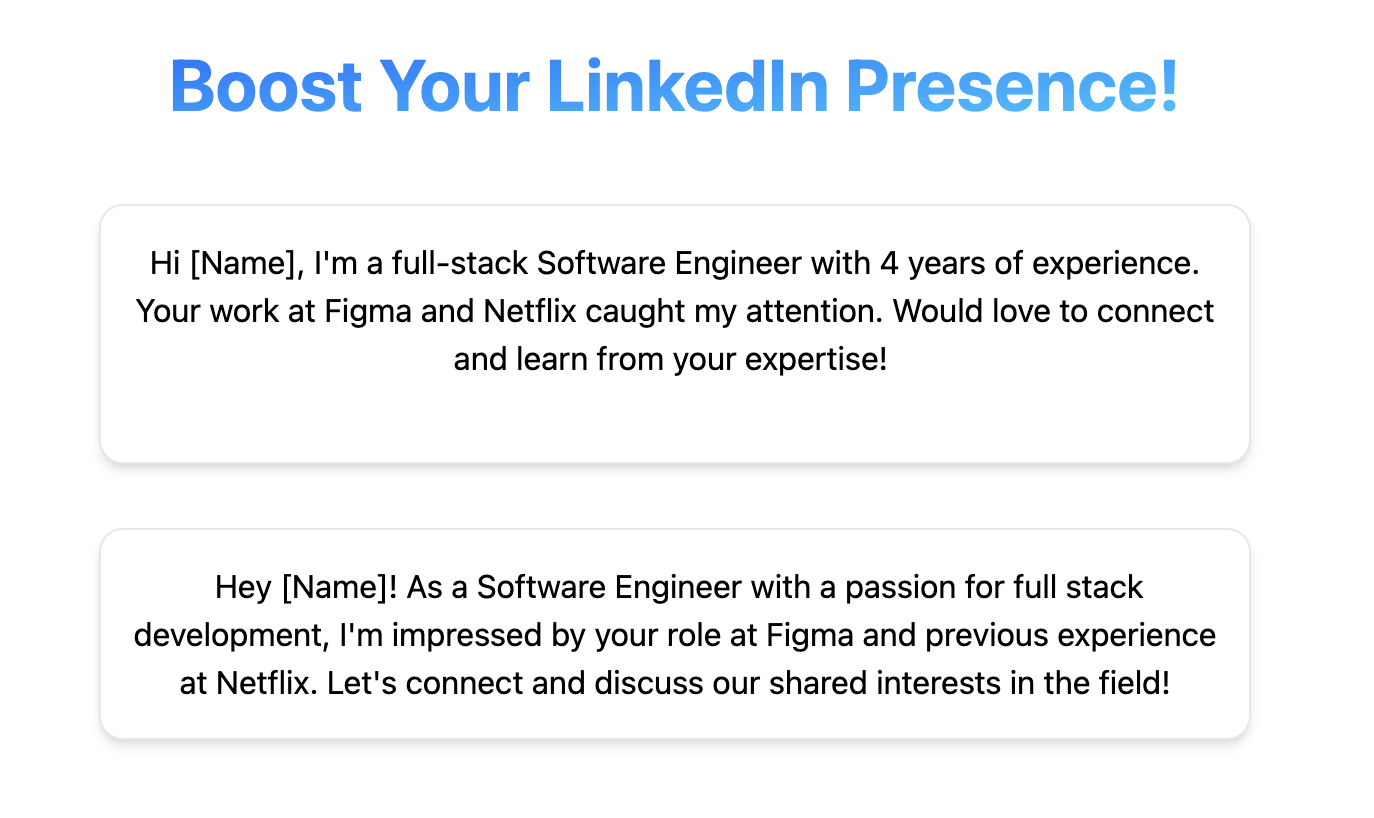Screen dimensions: 1374x818
Task: Click the word "Boost" in the heading
Action: coord(265,86)
